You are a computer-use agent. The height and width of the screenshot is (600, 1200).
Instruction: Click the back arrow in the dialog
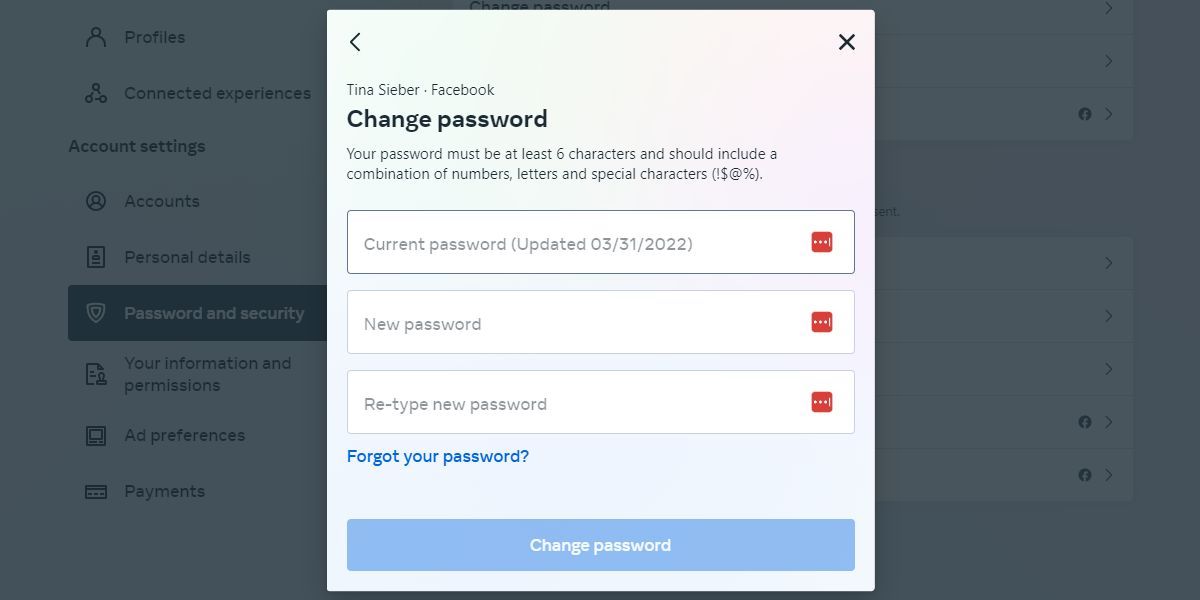coord(354,42)
